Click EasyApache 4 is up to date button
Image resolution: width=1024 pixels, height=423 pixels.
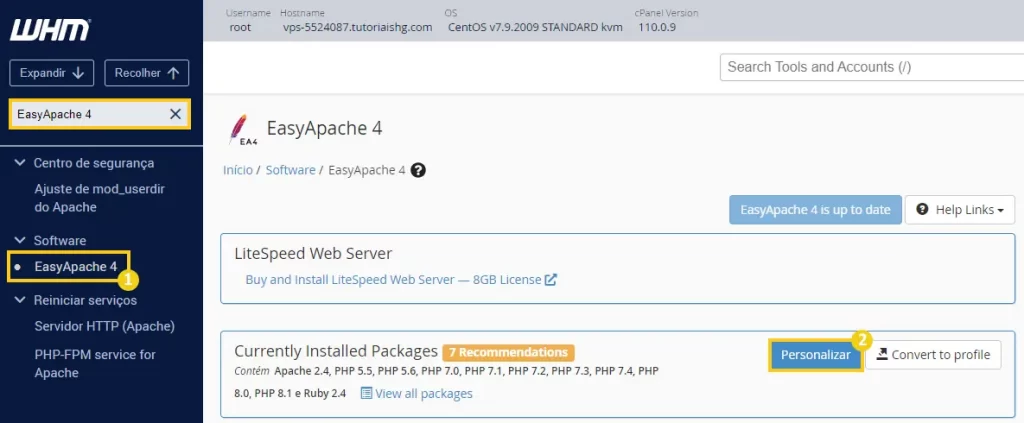[x=815, y=210]
